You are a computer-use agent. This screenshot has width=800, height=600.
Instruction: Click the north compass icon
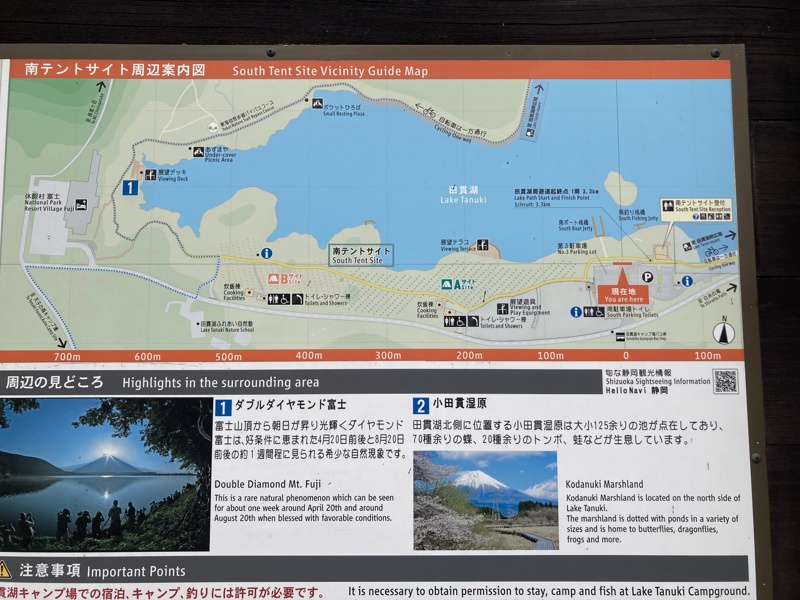[x=723, y=332]
